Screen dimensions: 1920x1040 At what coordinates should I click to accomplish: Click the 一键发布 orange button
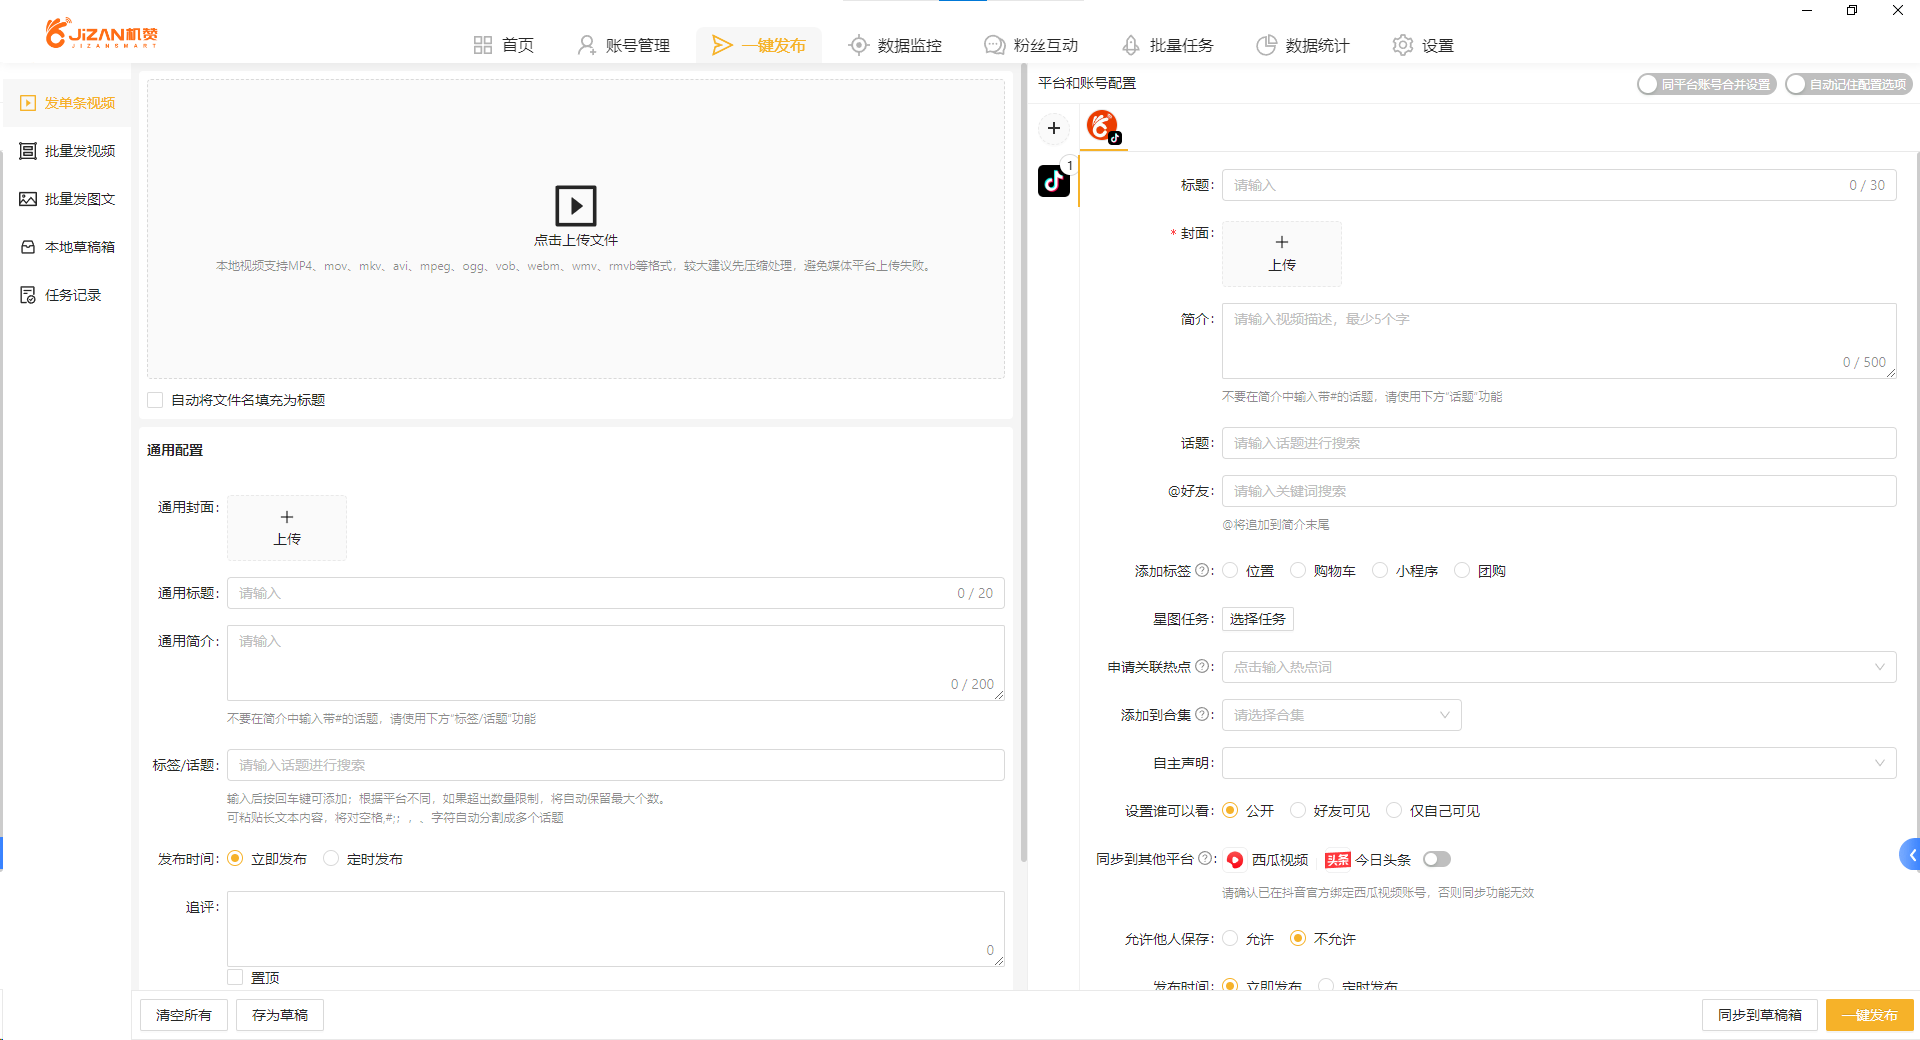coord(1868,1015)
